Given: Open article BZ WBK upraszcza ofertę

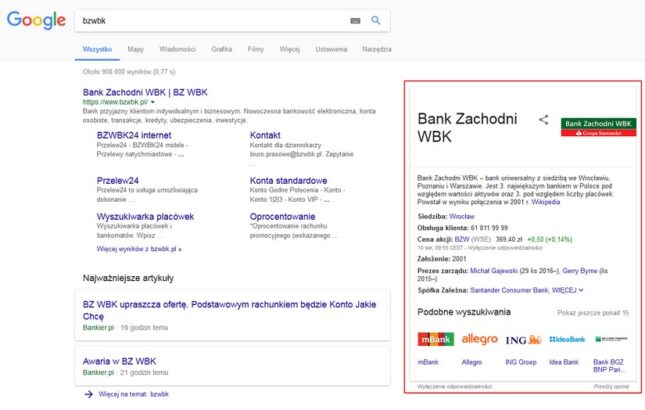Looking at the screenshot, I should pos(229,310).
